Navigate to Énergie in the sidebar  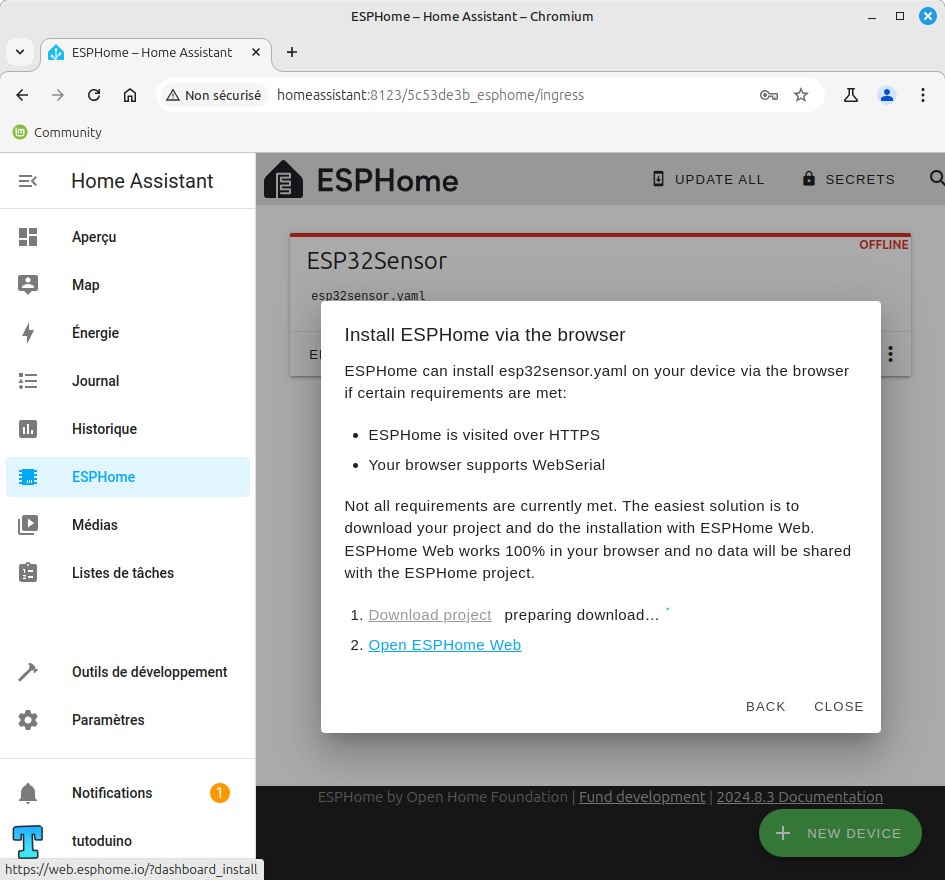tap(95, 333)
